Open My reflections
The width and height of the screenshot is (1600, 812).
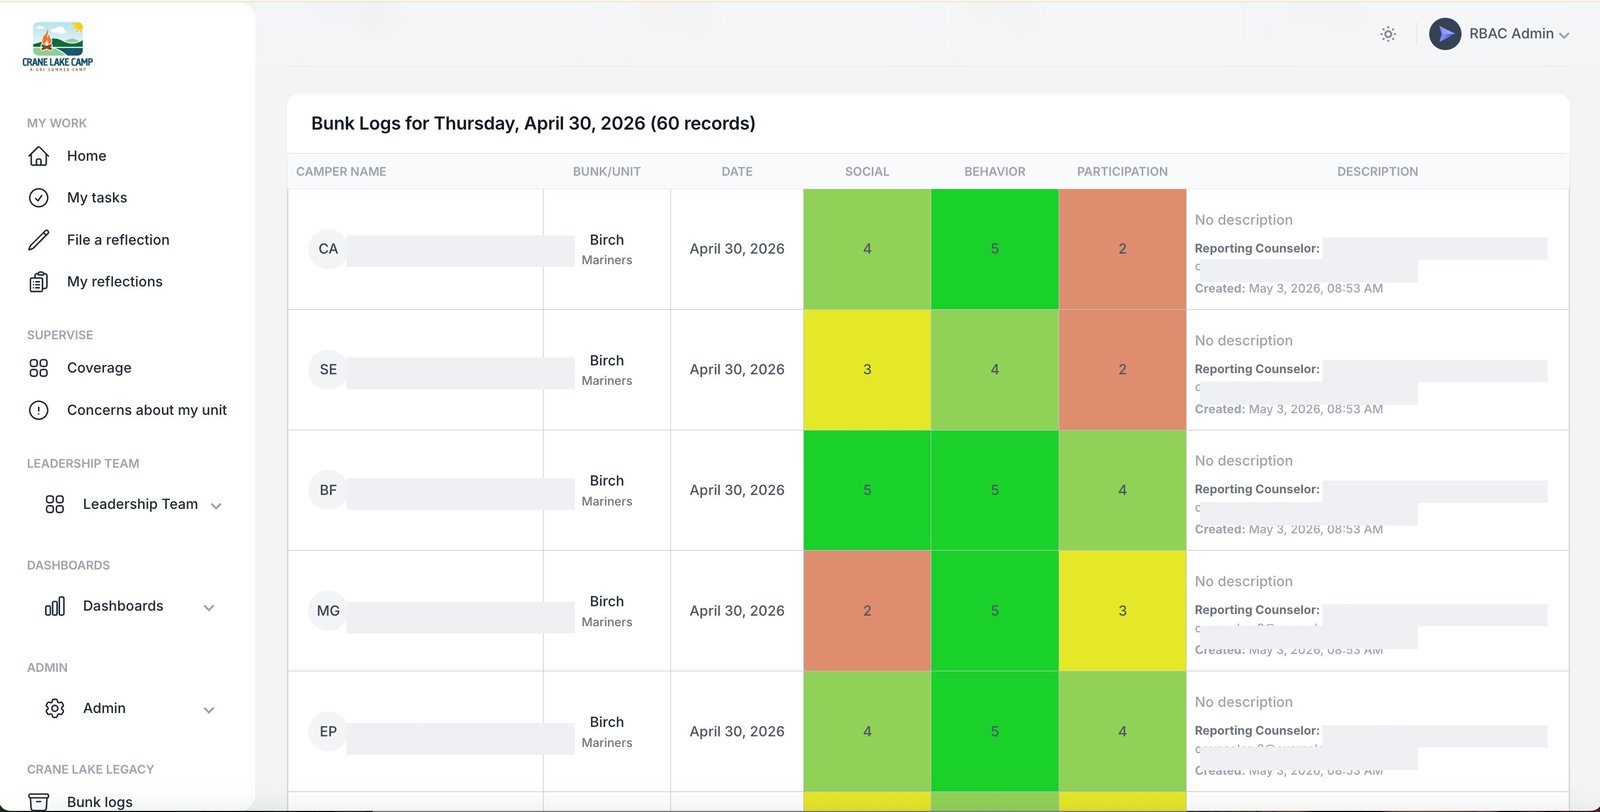tap(115, 282)
